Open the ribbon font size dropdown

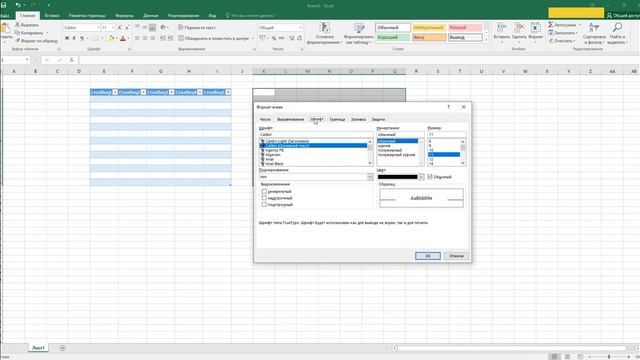[x=113, y=27]
